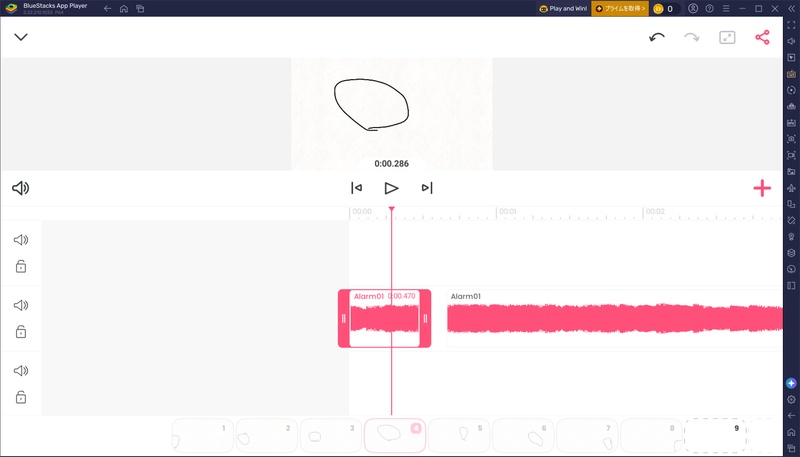800x457 pixels.
Task: Click sidebar layers stack icon
Action: tap(791, 252)
